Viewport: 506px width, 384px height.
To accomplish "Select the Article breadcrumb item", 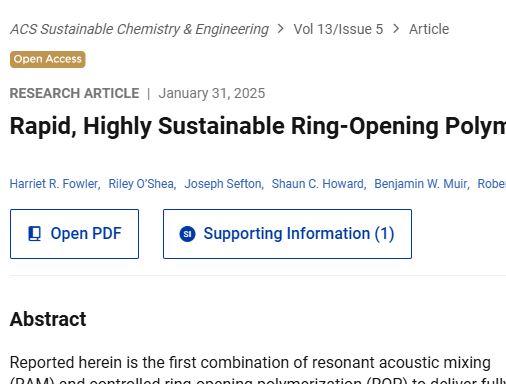I will [x=429, y=29].
